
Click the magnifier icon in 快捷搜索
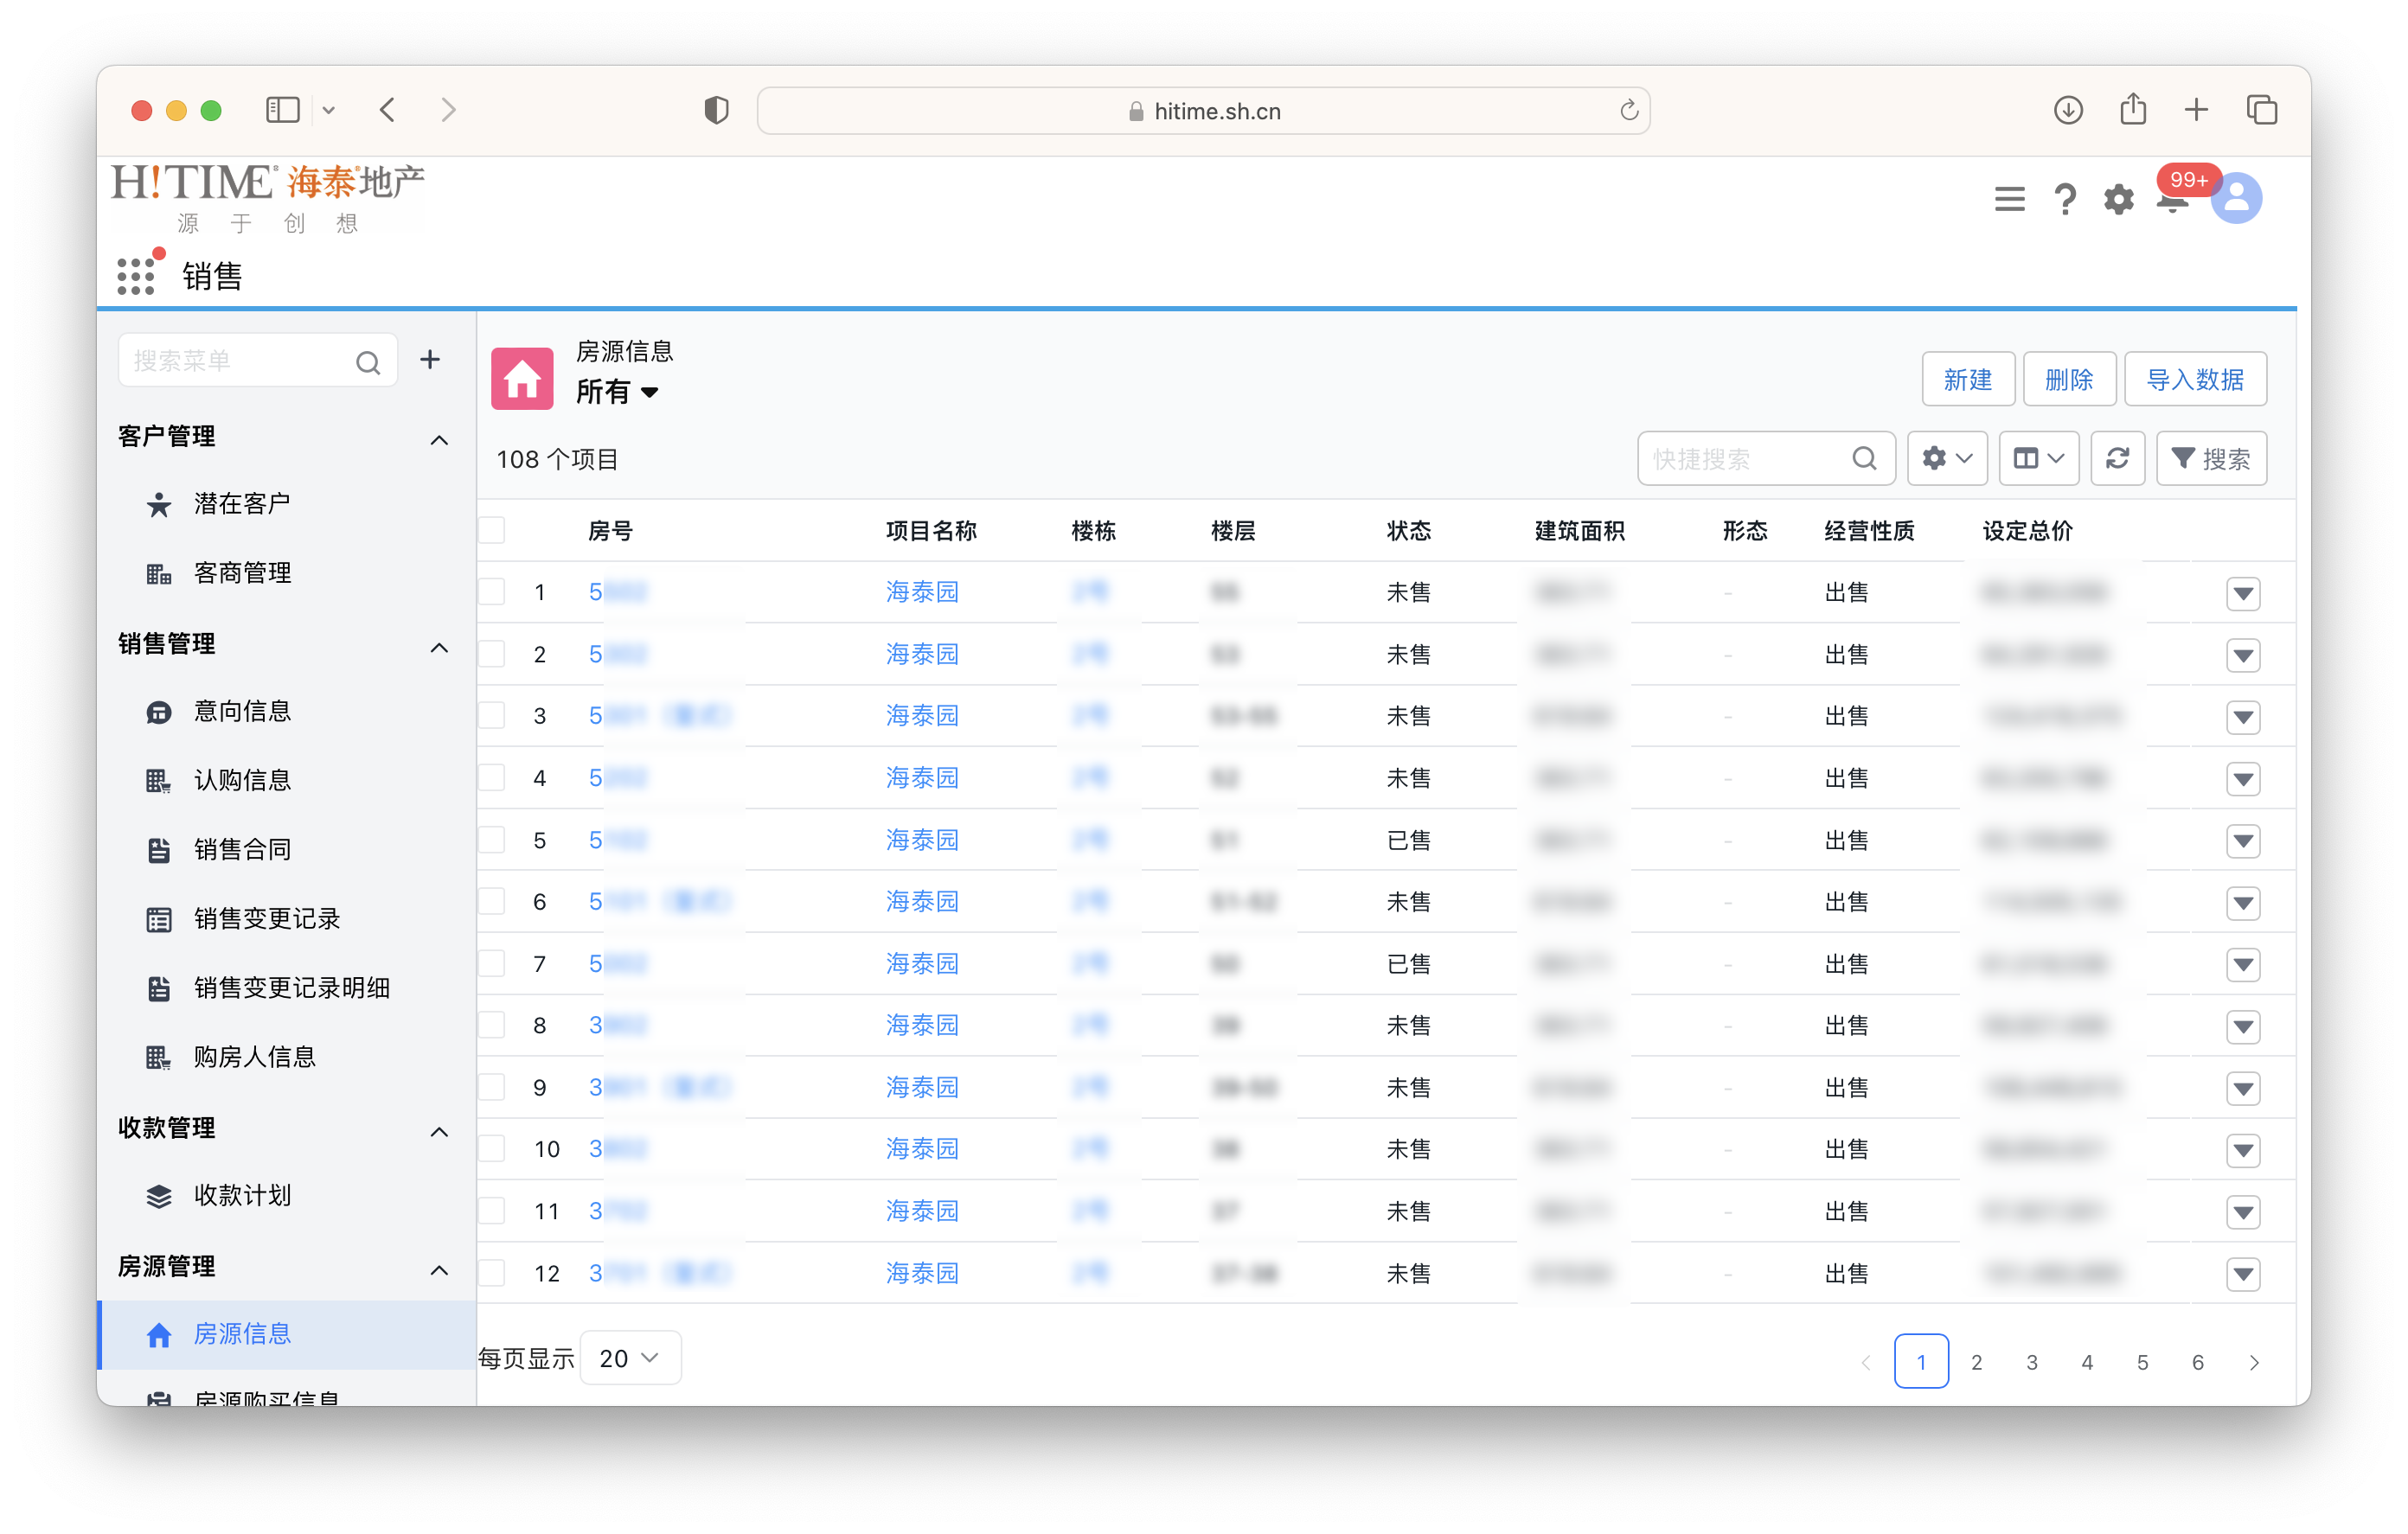coord(1864,458)
